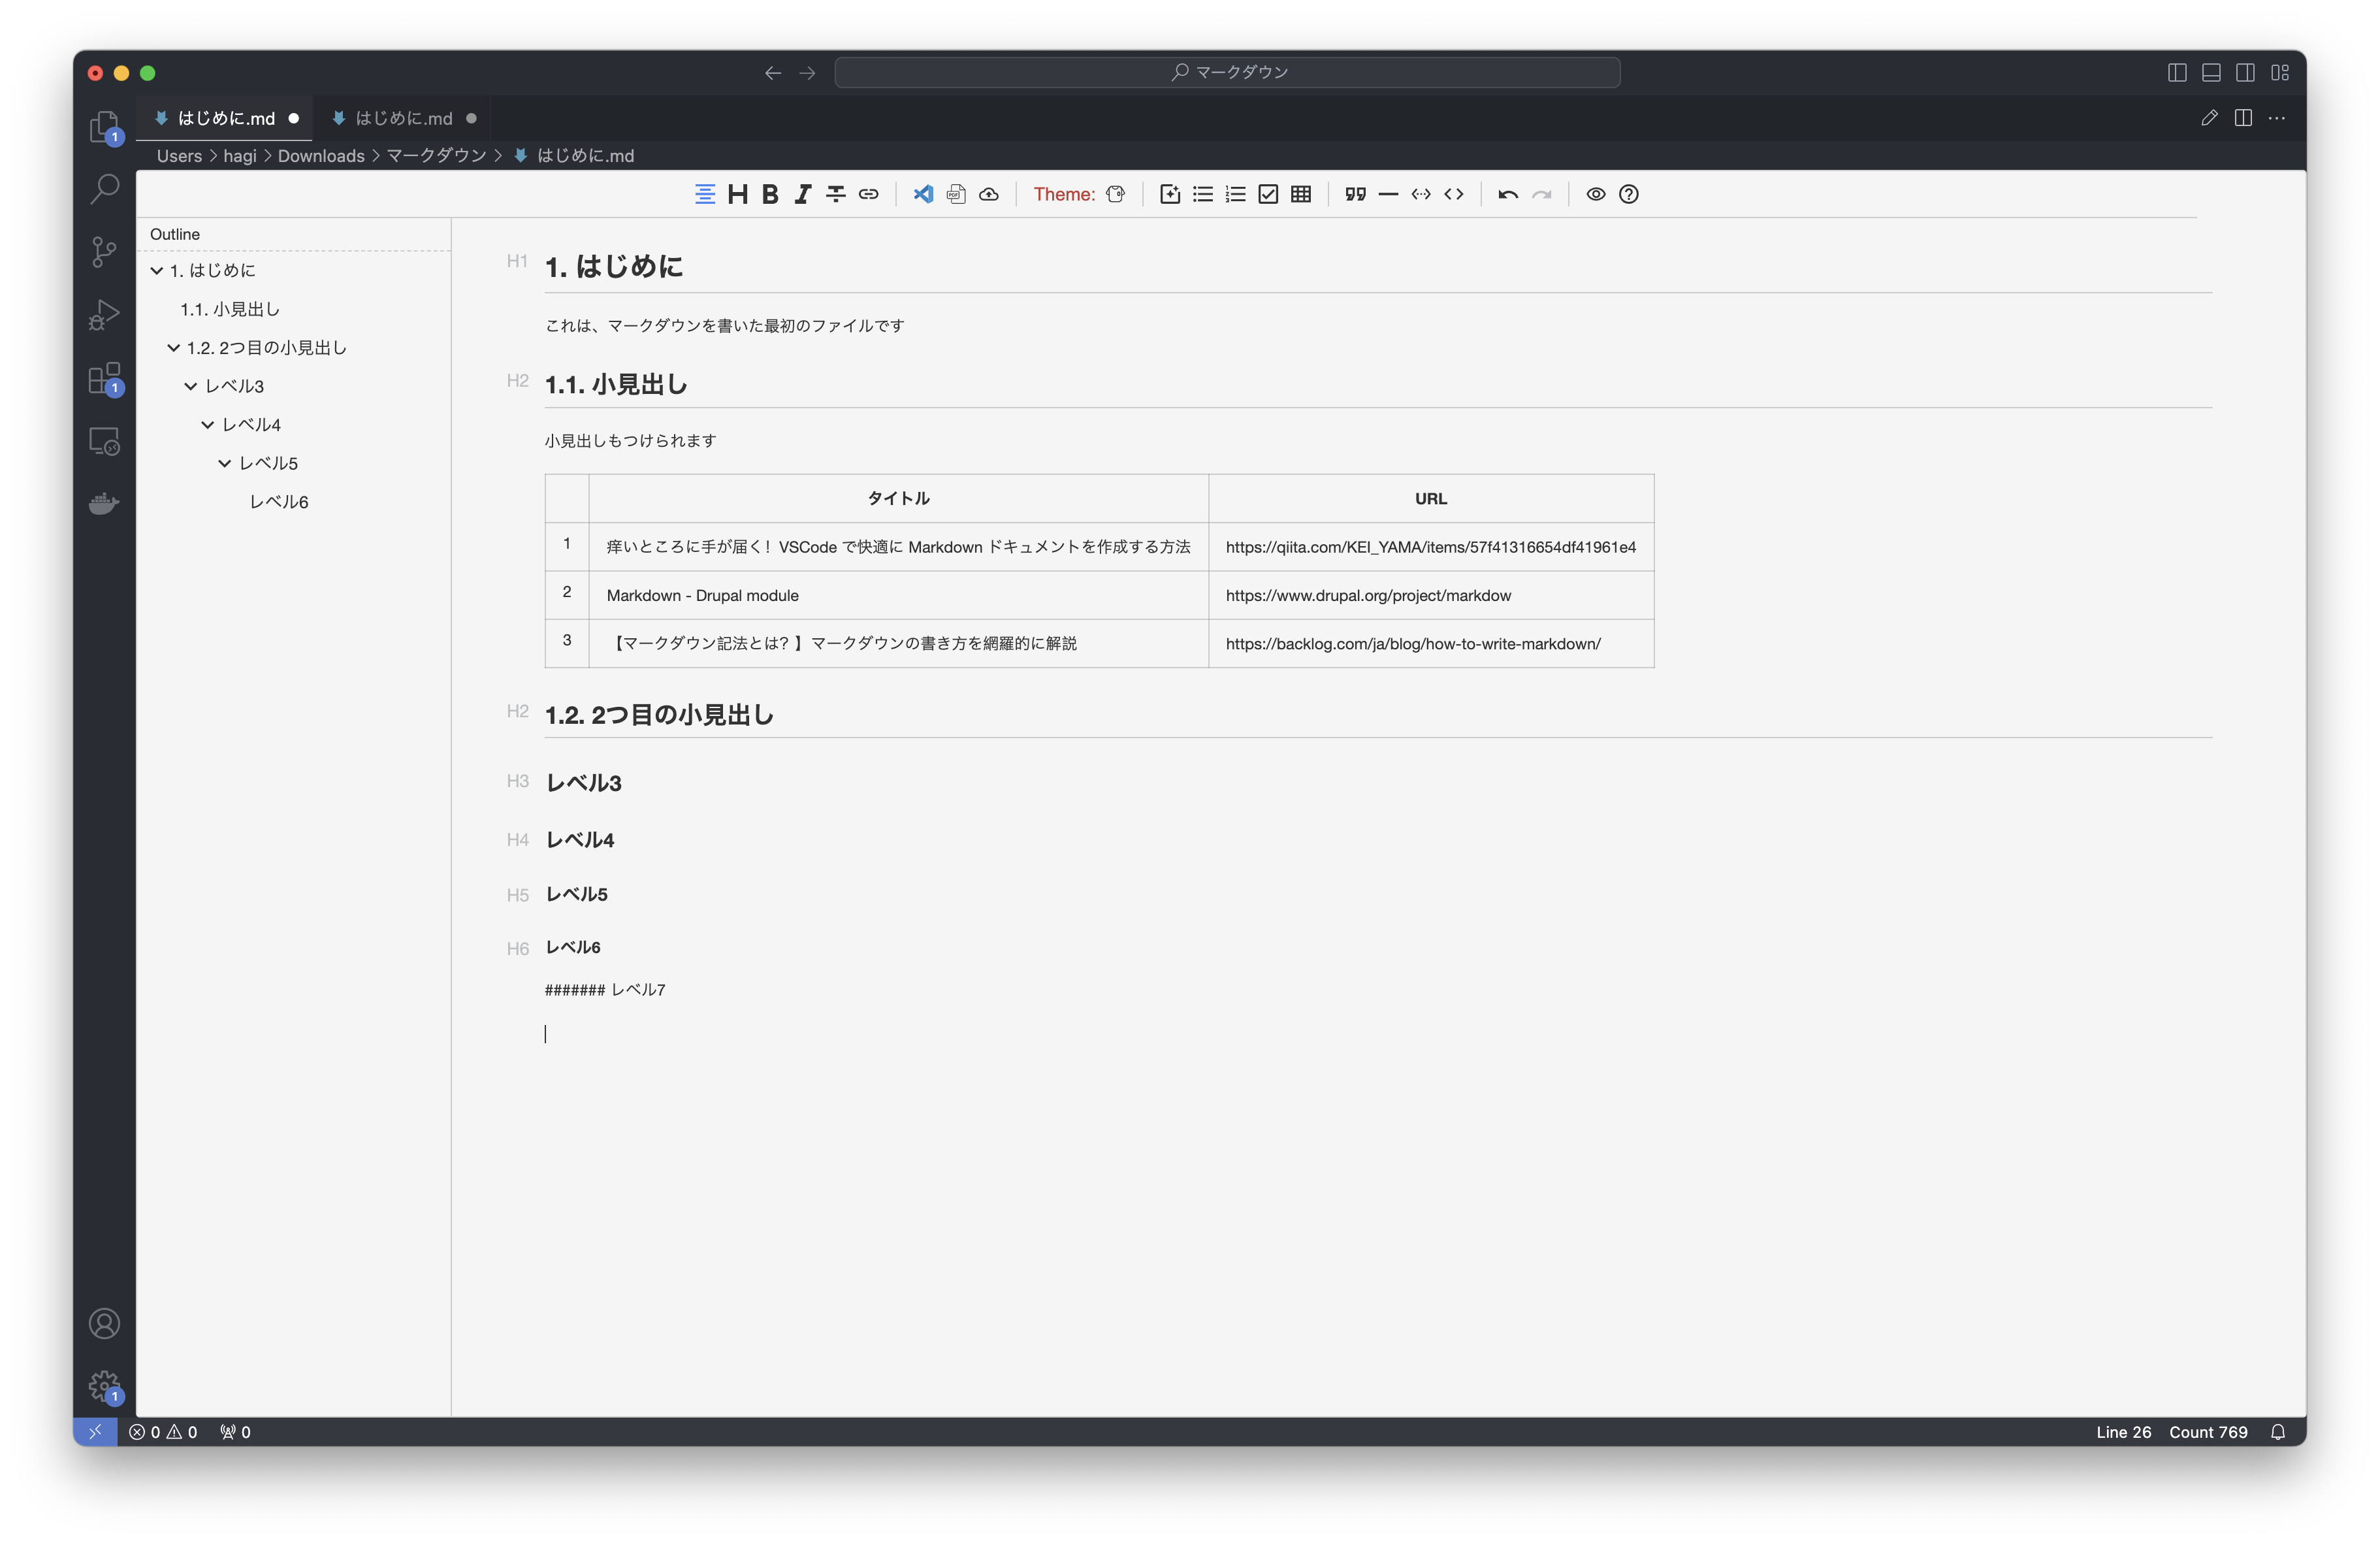
Task: Open the Docker view
Action: coord(104,503)
